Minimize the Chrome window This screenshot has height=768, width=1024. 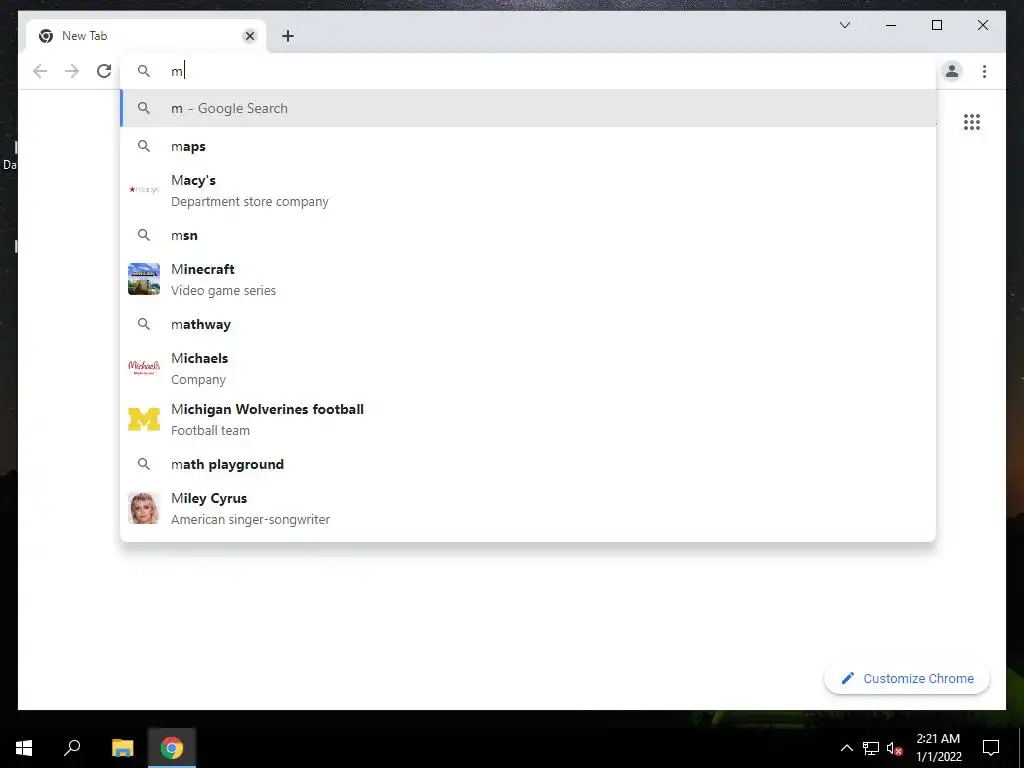click(891, 25)
